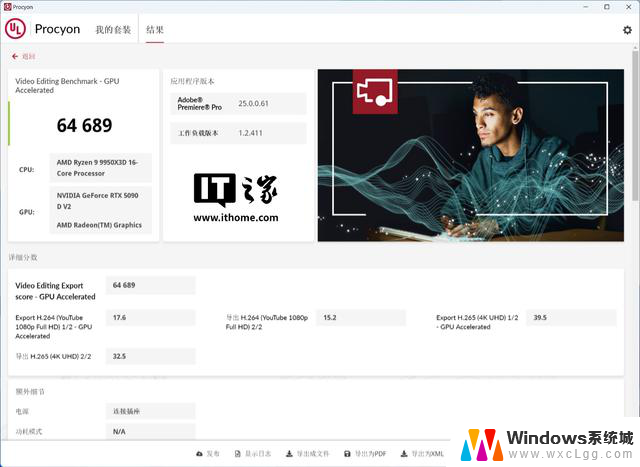Click the Adobe Premiere Pro label

point(199,103)
